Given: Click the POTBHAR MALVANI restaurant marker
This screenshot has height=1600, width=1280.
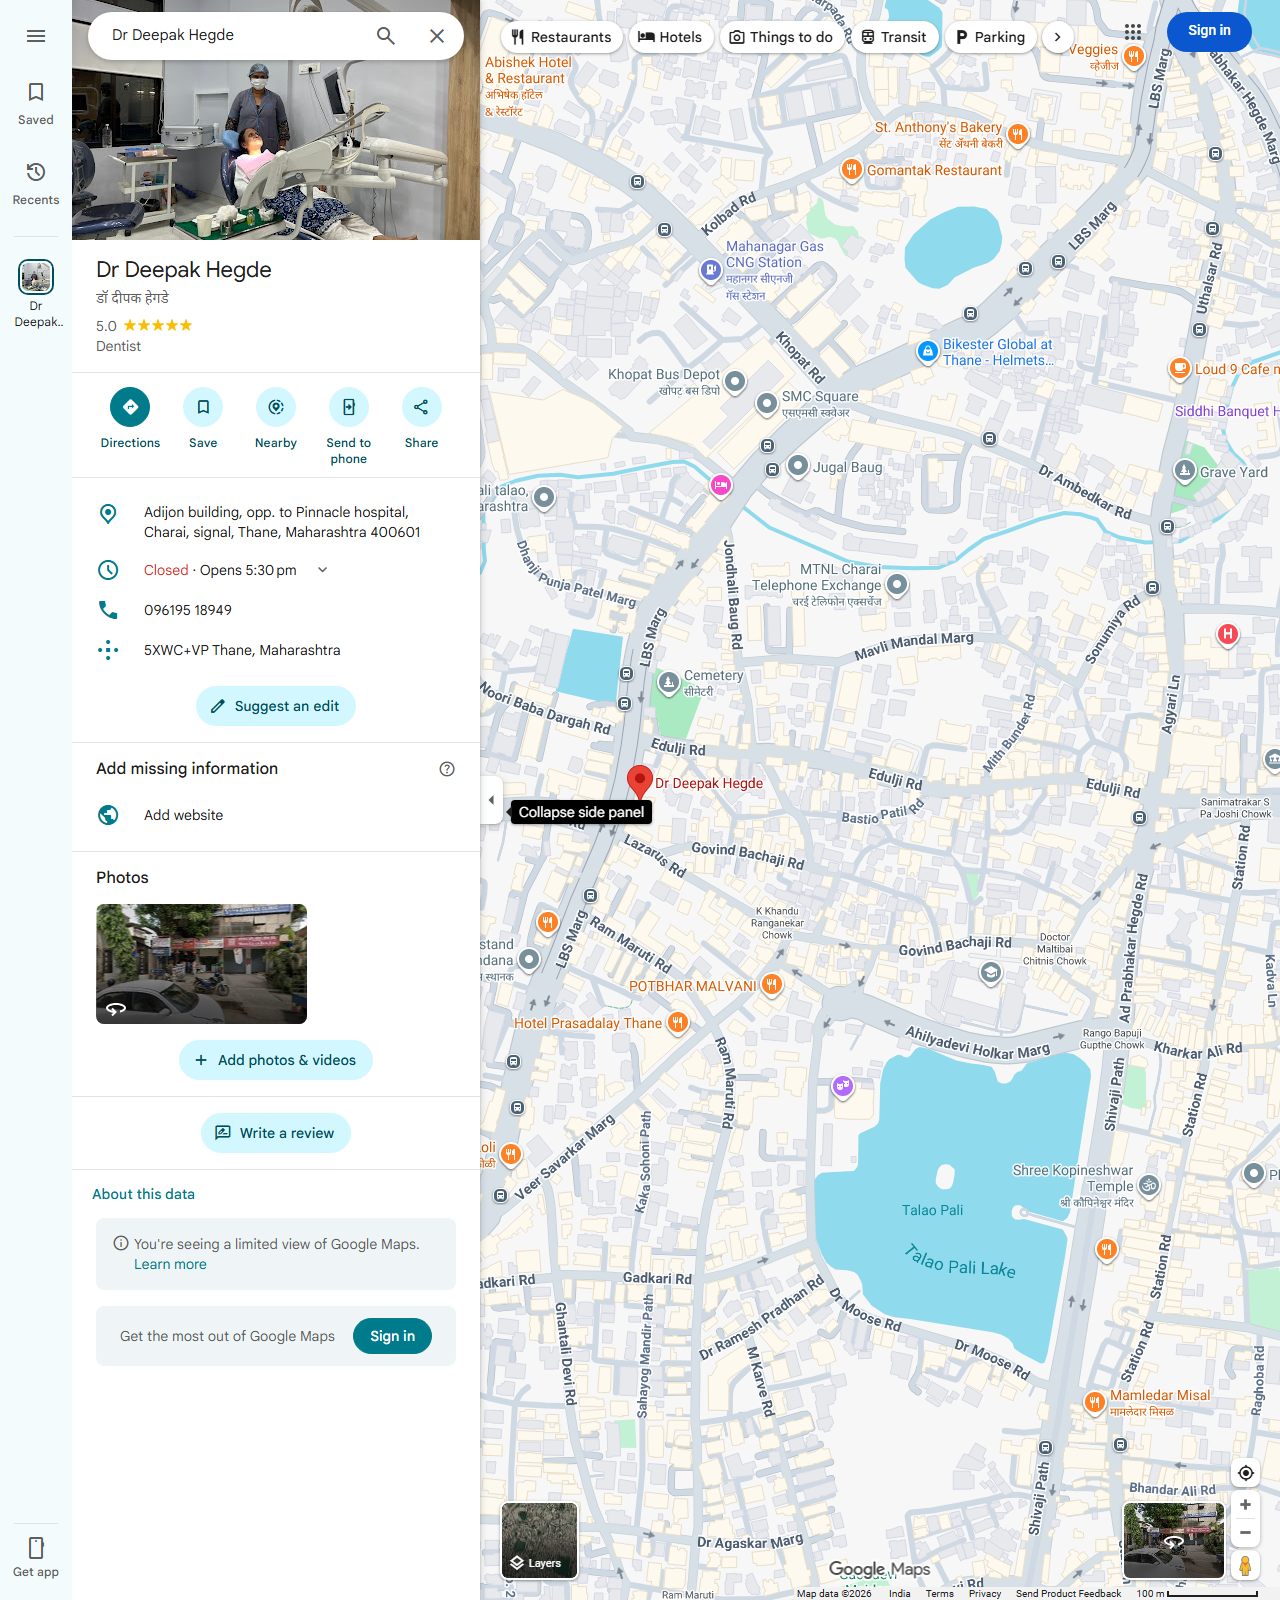Looking at the screenshot, I should coord(772,985).
